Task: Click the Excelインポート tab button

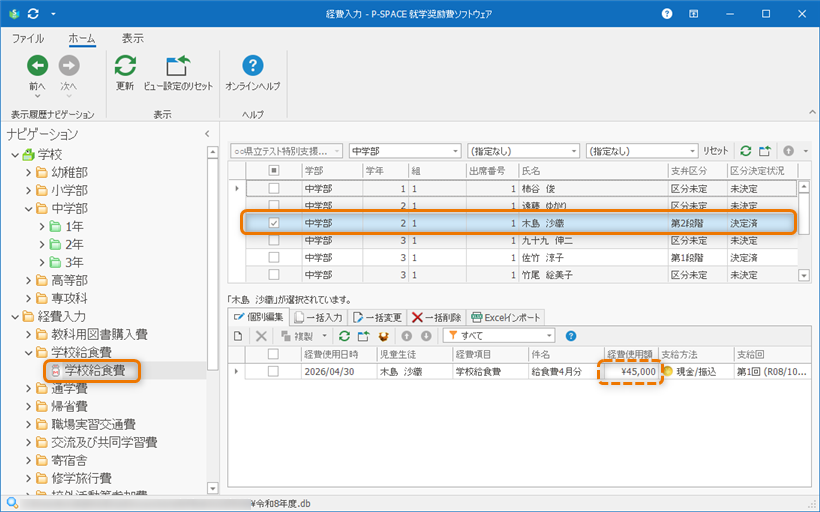Action: click(x=505, y=317)
